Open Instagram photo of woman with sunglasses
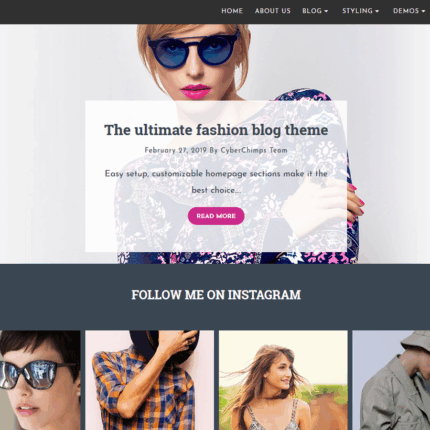430x430 pixels. click(x=40, y=380)
